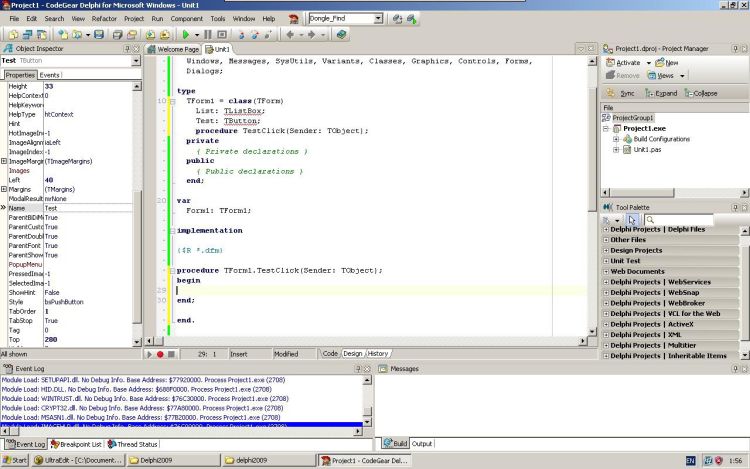This screenshot has width=750, height=469.
Task: Click the Activate button in Project Manager
Action: point(623,63)
